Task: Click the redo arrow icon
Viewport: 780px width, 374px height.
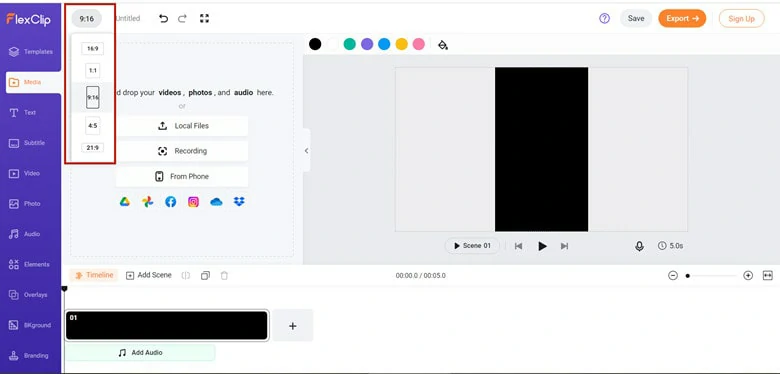Action: pyautogui.click(x=183, y=19)
